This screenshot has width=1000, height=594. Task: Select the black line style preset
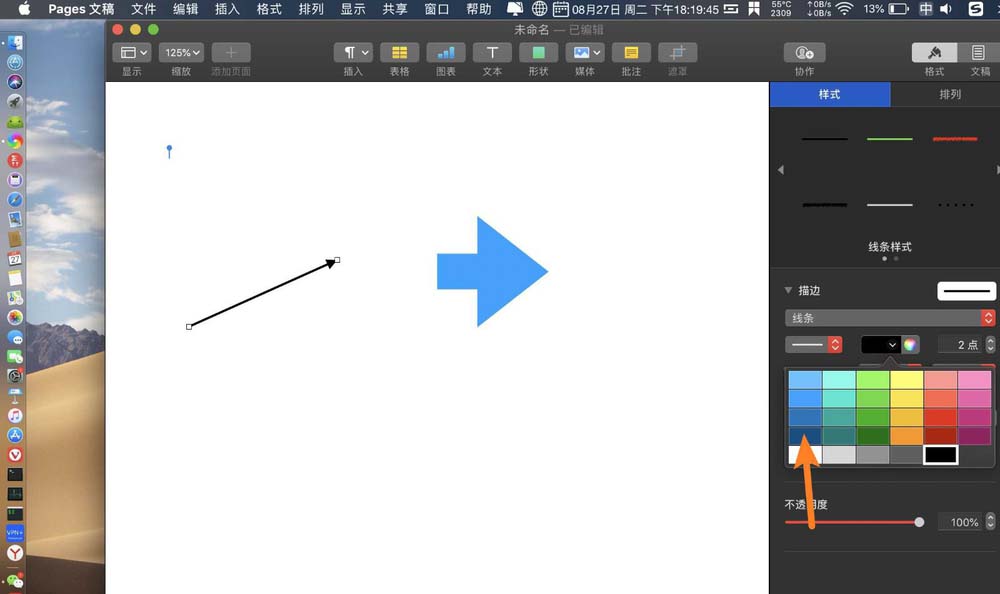coord(825,138)
